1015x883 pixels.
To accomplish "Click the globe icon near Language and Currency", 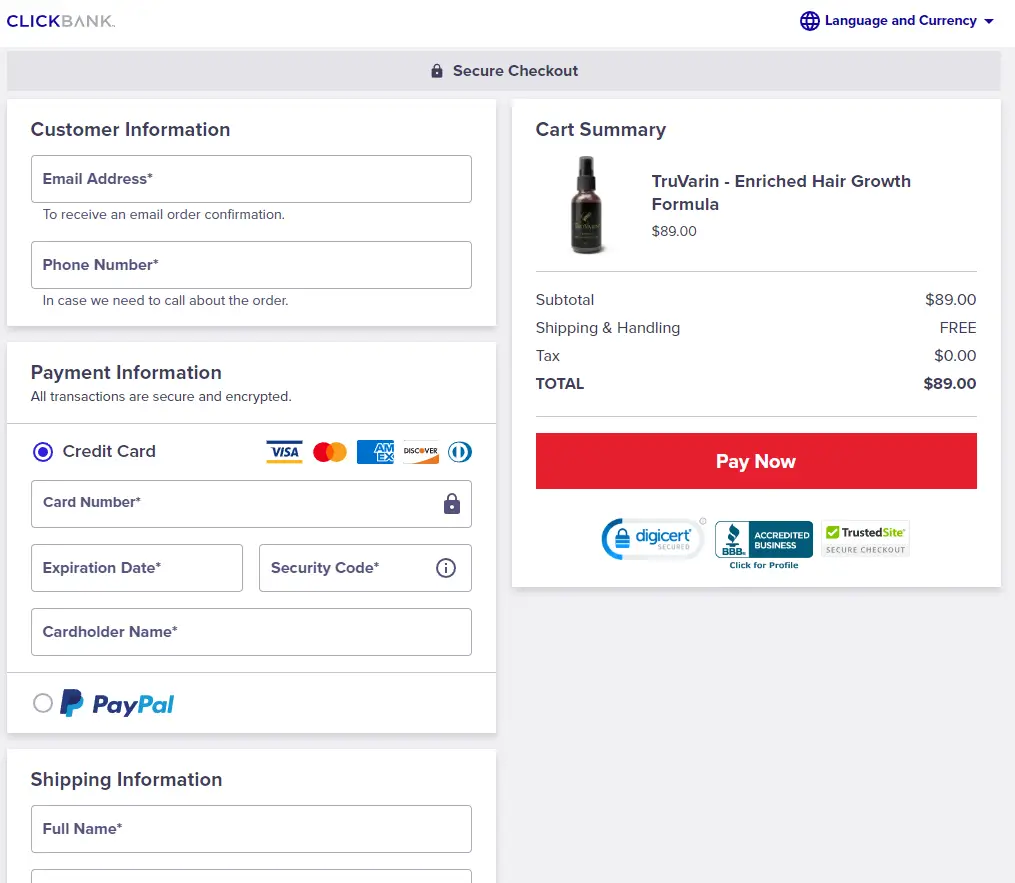I will point(809,20).
